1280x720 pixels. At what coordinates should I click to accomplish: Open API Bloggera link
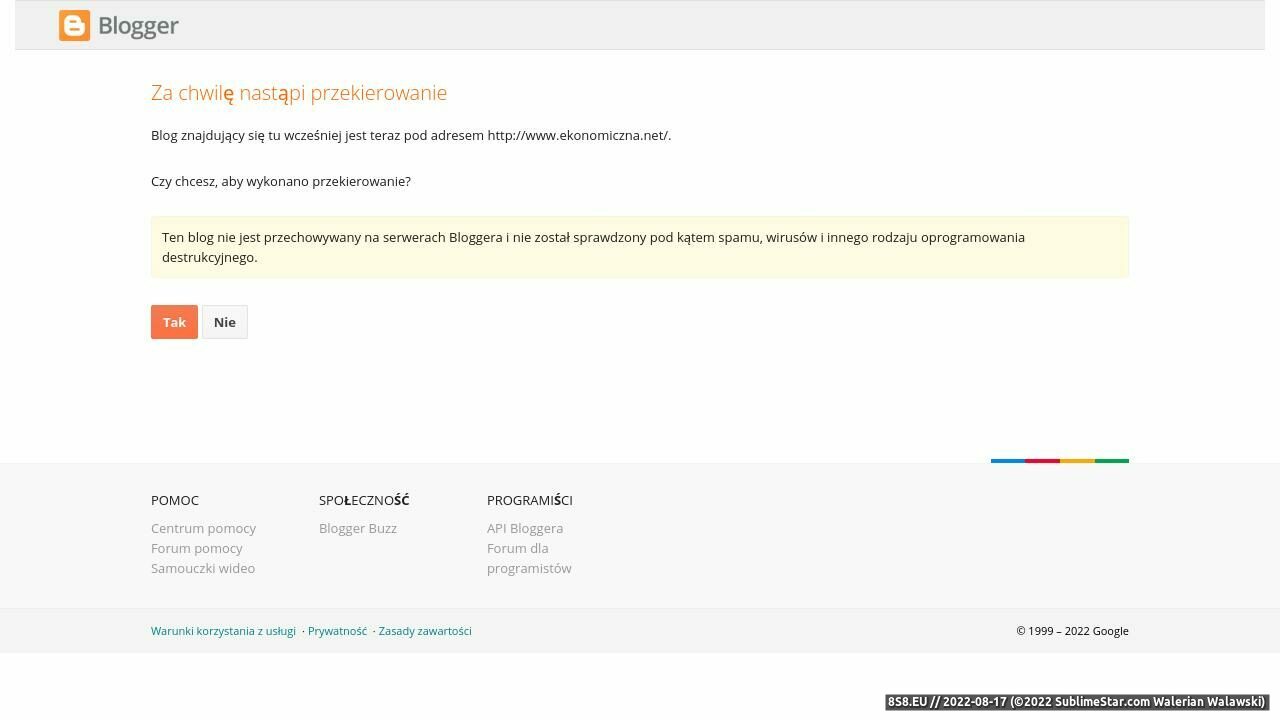[x=525, y=528]
